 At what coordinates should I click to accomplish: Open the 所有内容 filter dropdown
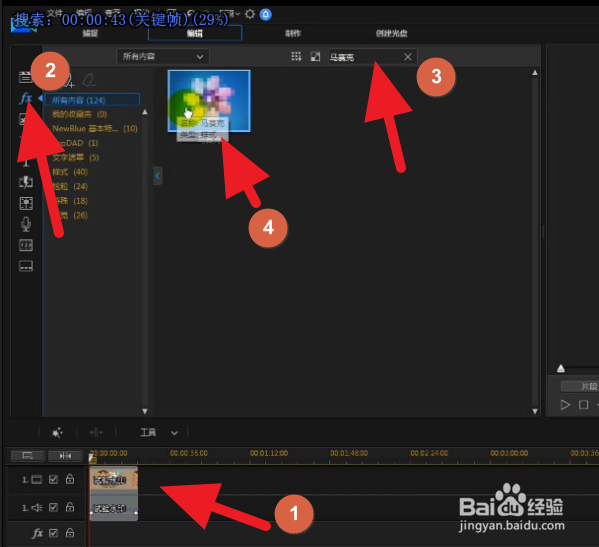coord(163,57)
